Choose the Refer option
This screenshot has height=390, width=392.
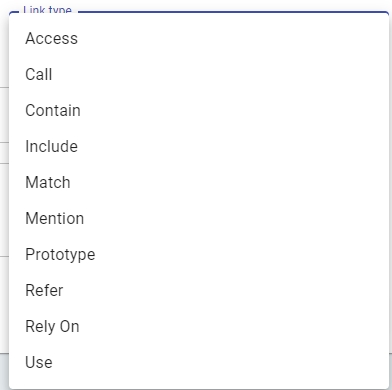coord(199,290)
